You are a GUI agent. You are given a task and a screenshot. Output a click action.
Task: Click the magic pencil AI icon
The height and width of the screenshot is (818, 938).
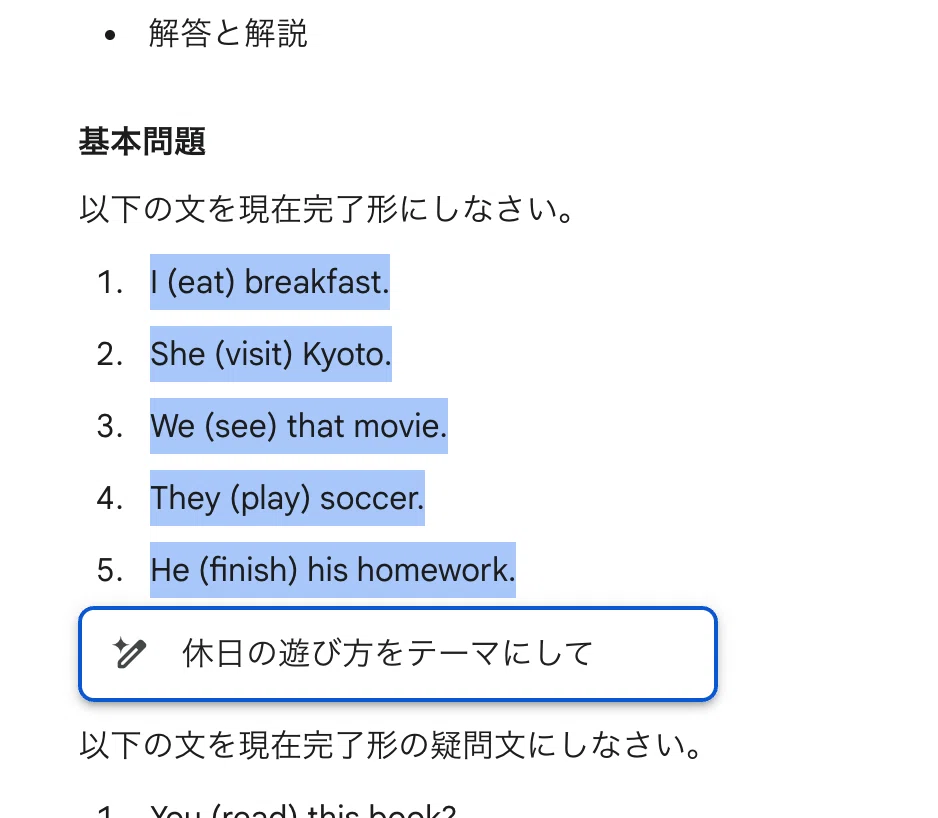point(129,653)
